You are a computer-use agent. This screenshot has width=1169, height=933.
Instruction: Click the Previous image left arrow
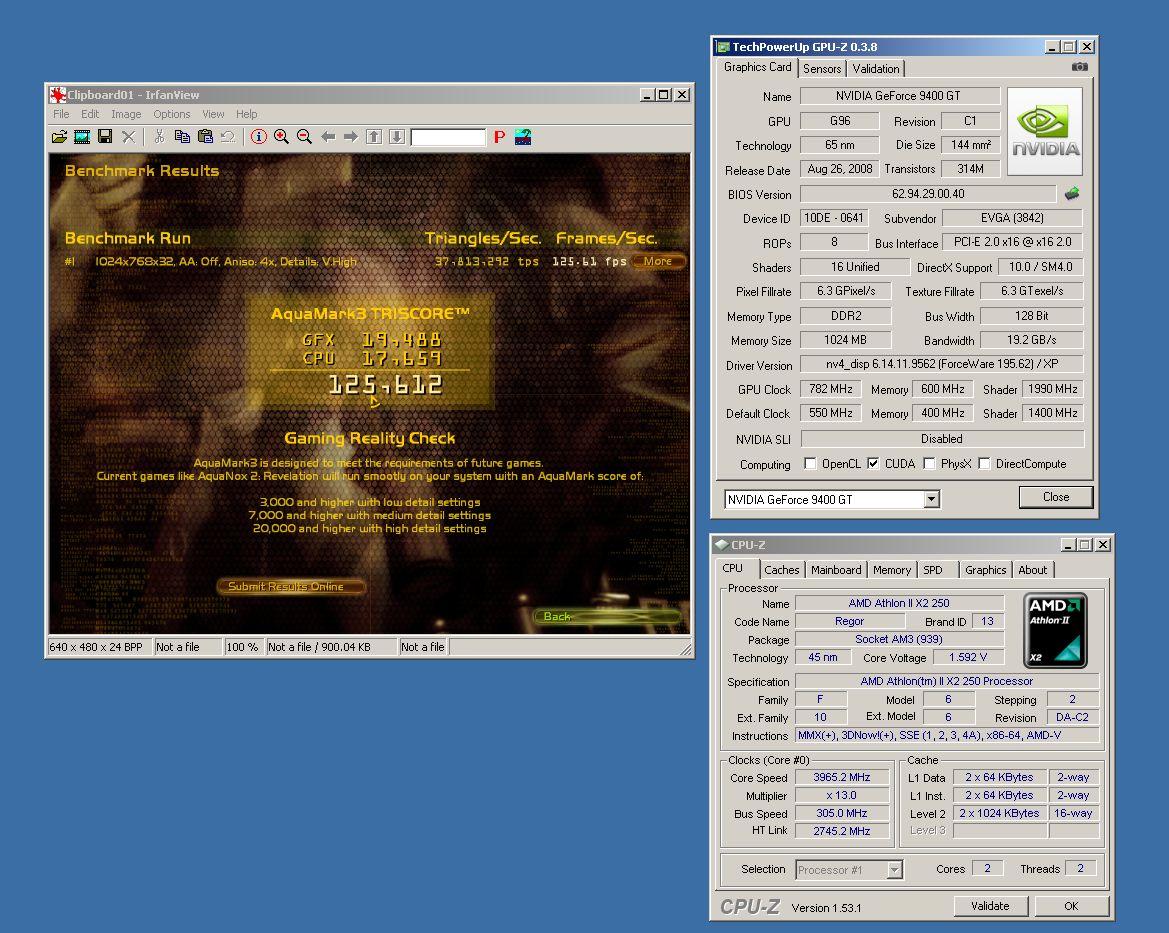click(328, 136)
